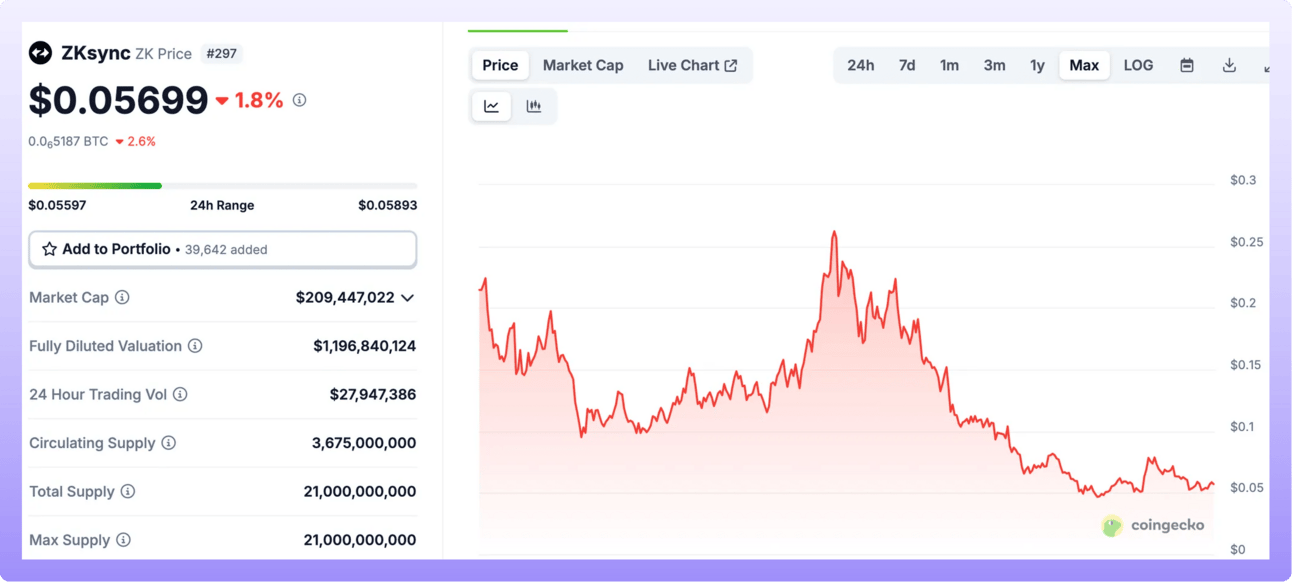Click the $209,447,022 market cap value
Screen dimensions: 1292x582
click(345, 297)
